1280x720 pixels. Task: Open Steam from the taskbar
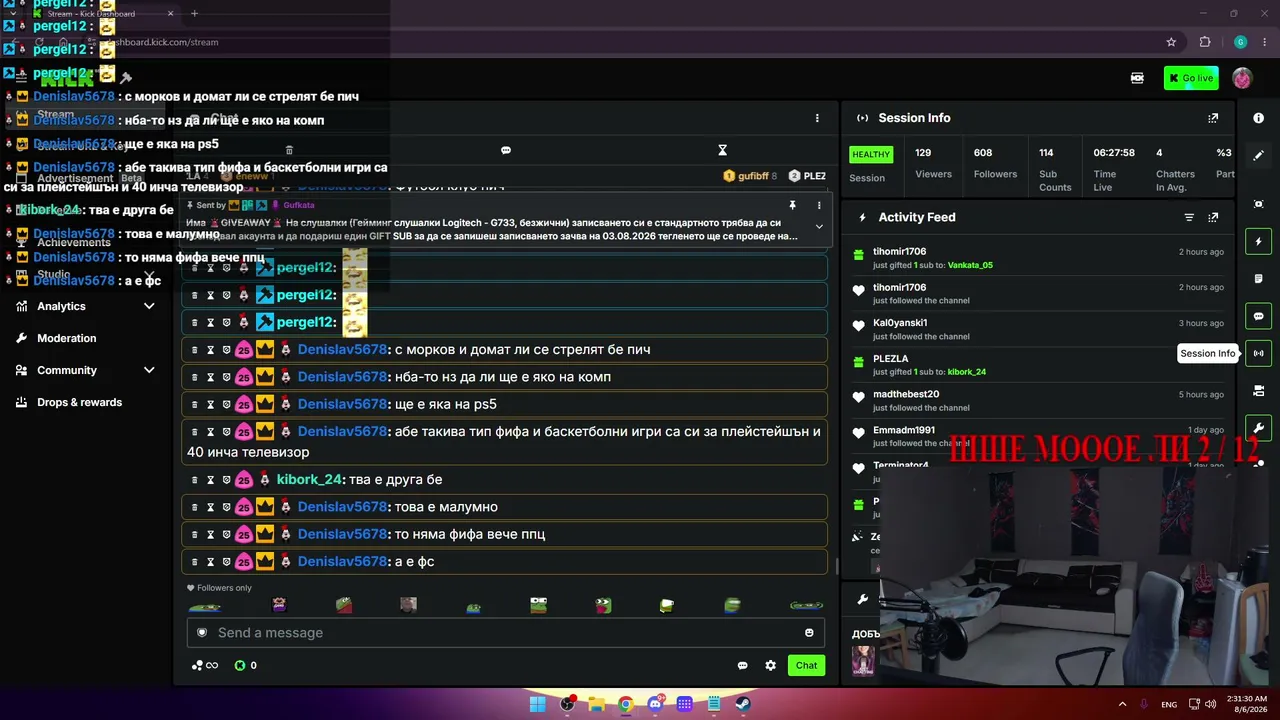(743, 704)
